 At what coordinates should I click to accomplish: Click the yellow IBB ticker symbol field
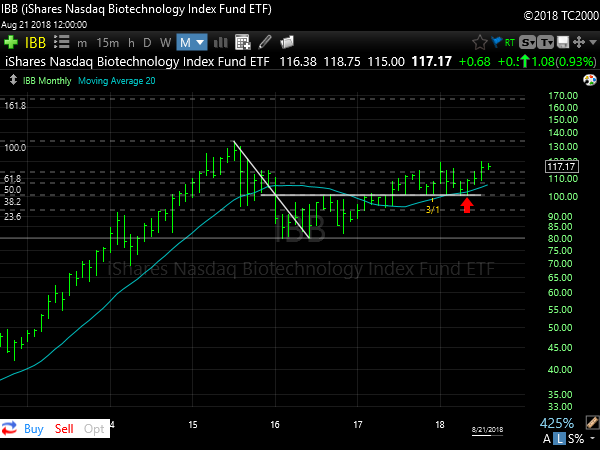pyautogui.click(x=35, y=42)
